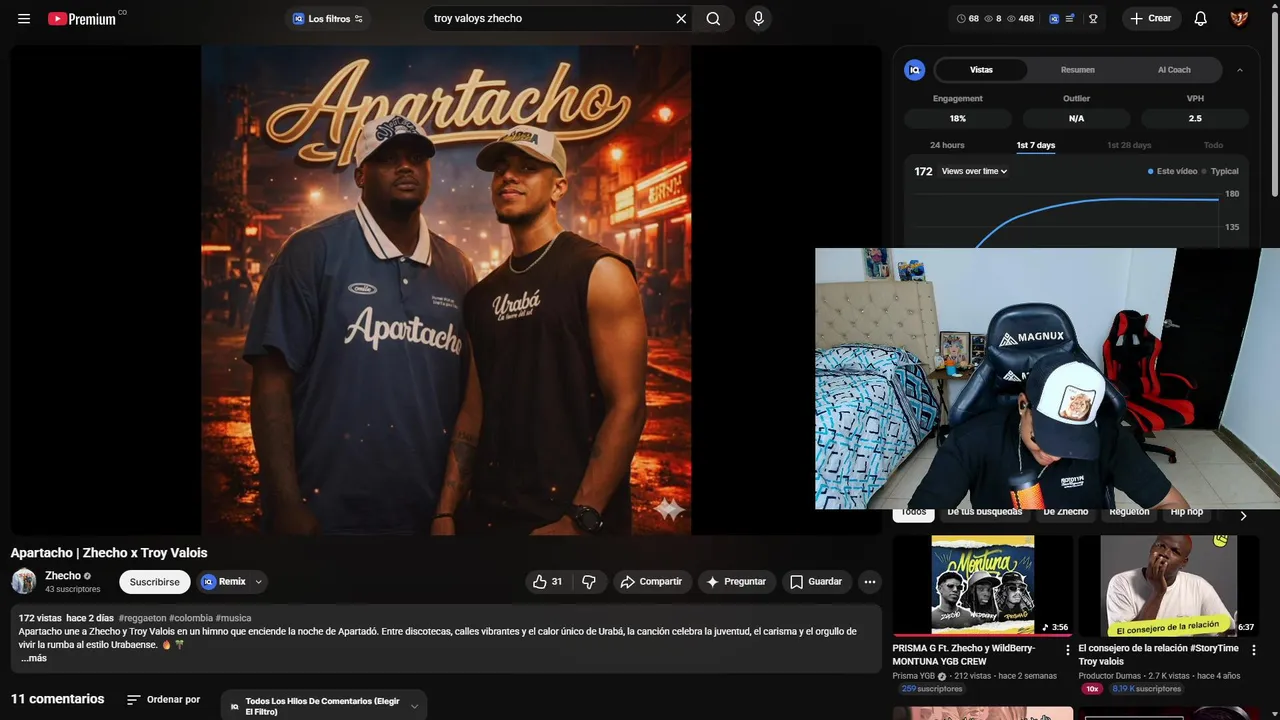
Task: Show more filter chips with right arrow
Action: [x=1243, y=515]
